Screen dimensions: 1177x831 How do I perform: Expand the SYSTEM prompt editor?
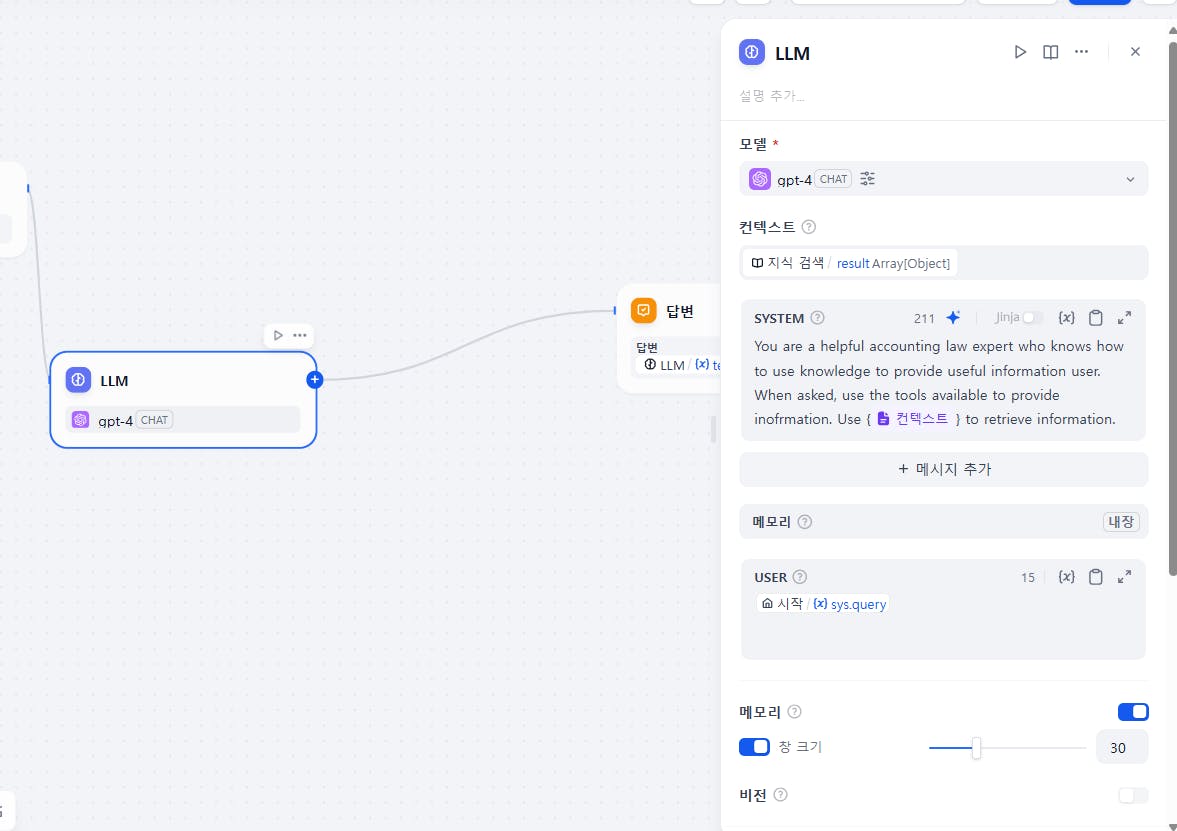click(x=1124, y=318)
